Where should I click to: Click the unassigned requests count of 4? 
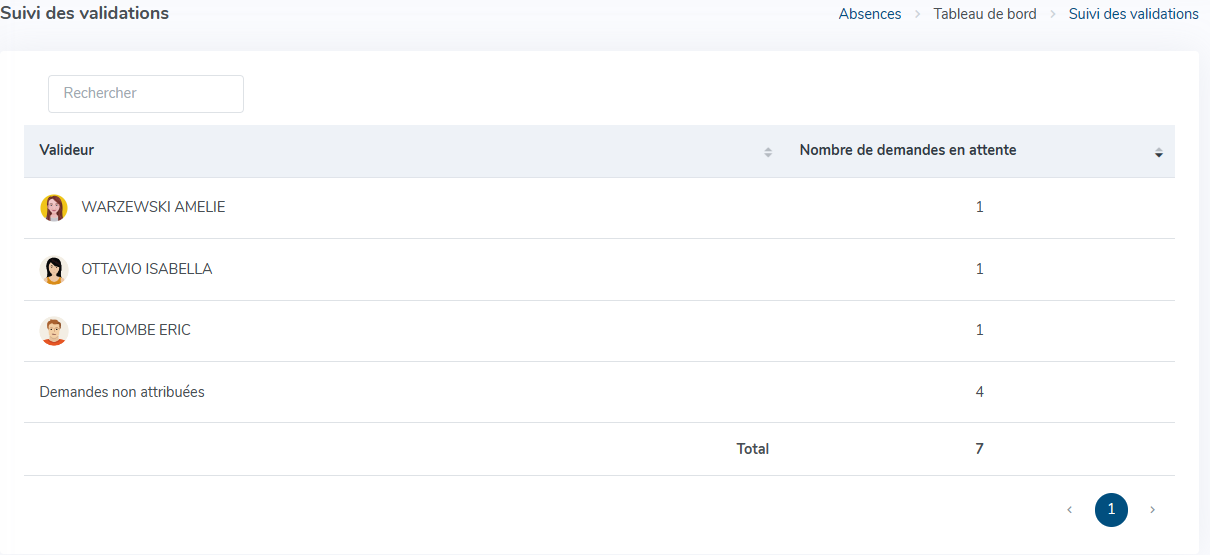pyautogui.click(x=979, y=392)
